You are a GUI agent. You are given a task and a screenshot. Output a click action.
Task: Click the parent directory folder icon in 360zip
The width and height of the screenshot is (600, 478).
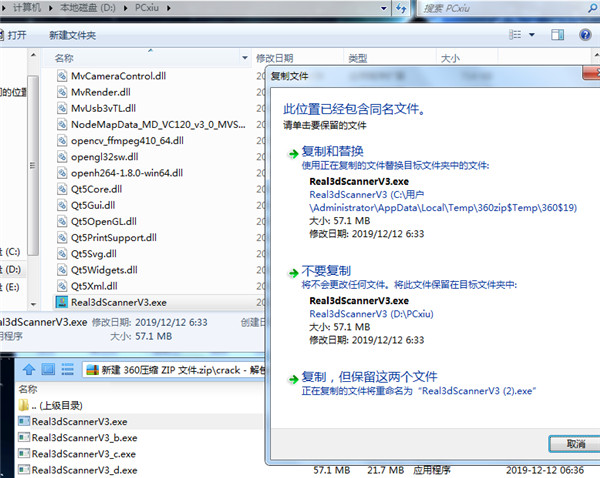24,405
